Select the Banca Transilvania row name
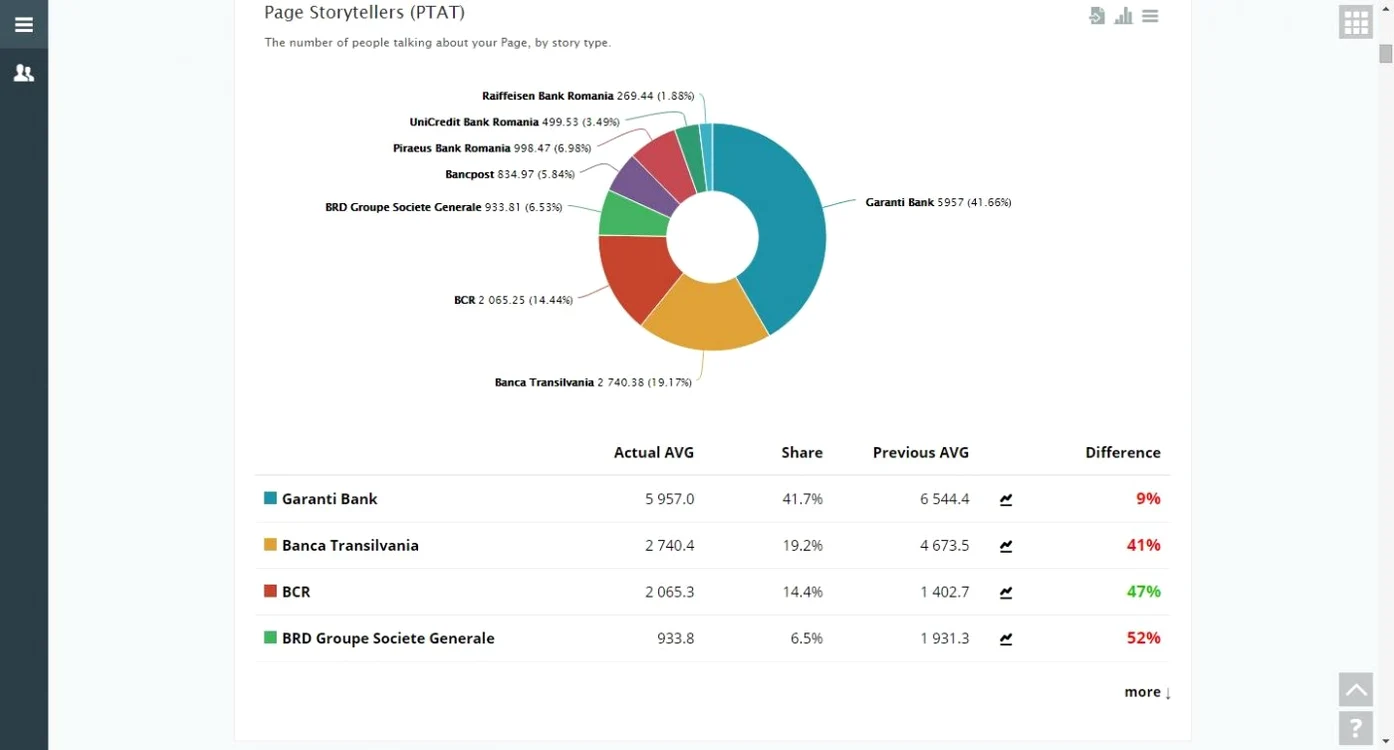The height and width of the screenshot is (750, 1394). click(x=350, y=545)
